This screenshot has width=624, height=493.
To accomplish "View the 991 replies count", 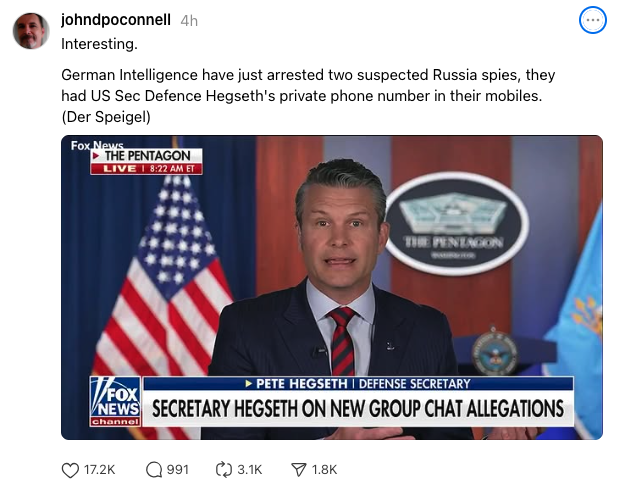I will pyautogui.click(x=177, y=470).
